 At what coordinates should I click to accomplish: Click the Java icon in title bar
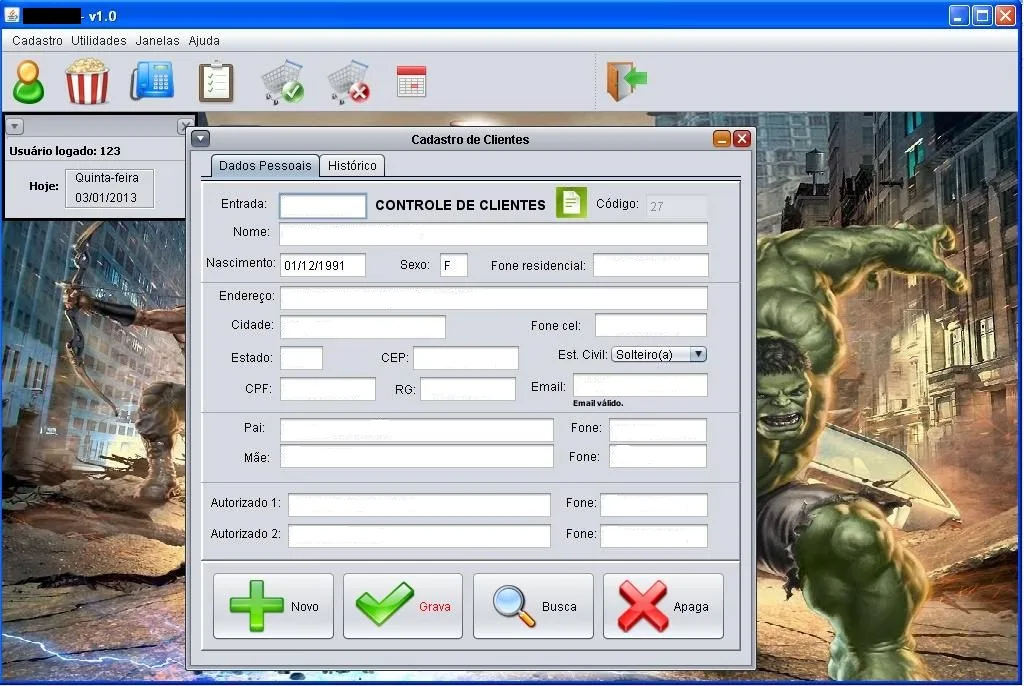tap(12, 14)
